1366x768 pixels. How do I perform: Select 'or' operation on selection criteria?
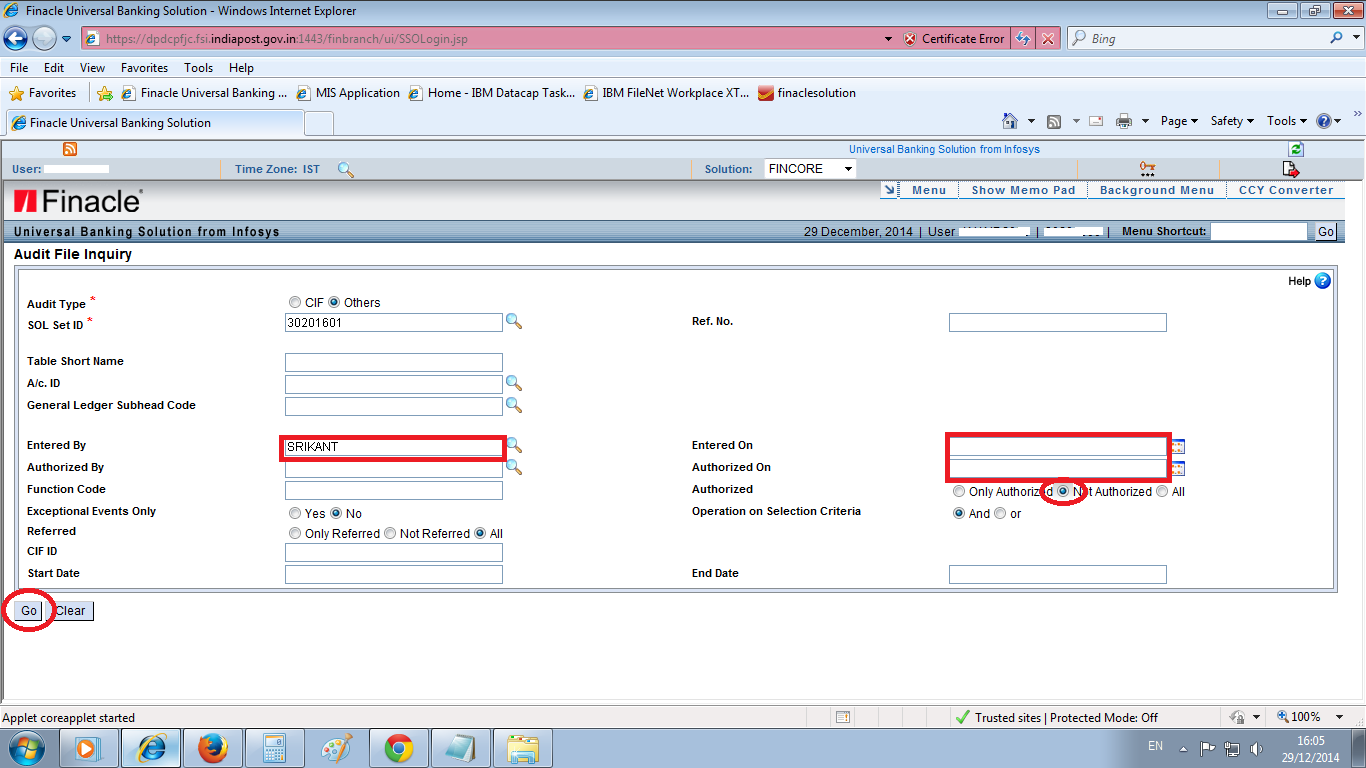point(1000,513)
